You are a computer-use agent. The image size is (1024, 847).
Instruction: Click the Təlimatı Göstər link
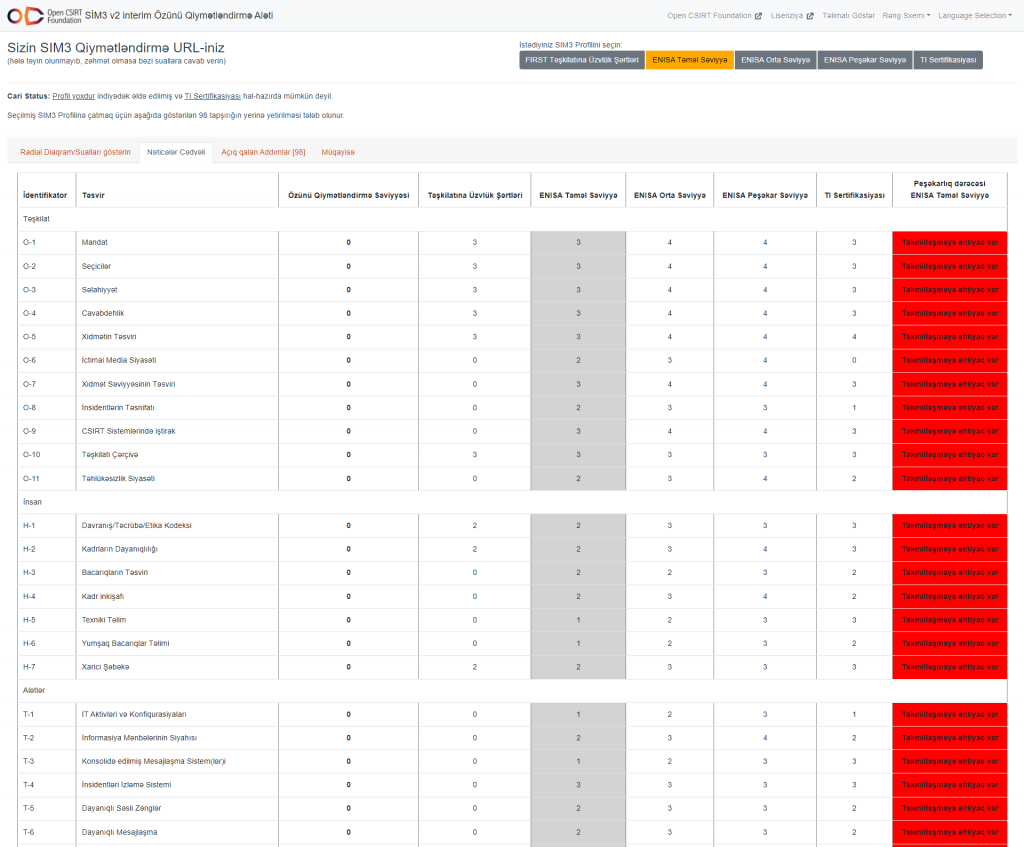click(848, 16)
